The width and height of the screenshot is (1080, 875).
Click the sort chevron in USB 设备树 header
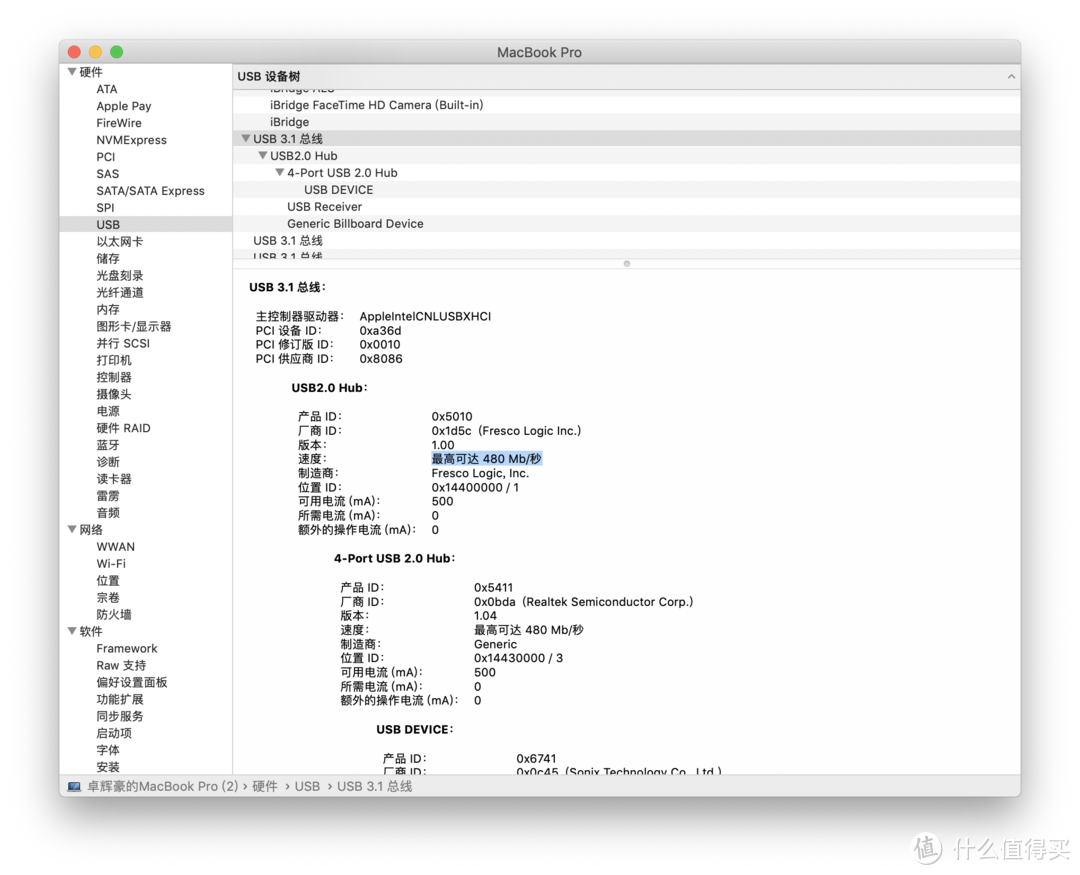(x=1011, y=77)
